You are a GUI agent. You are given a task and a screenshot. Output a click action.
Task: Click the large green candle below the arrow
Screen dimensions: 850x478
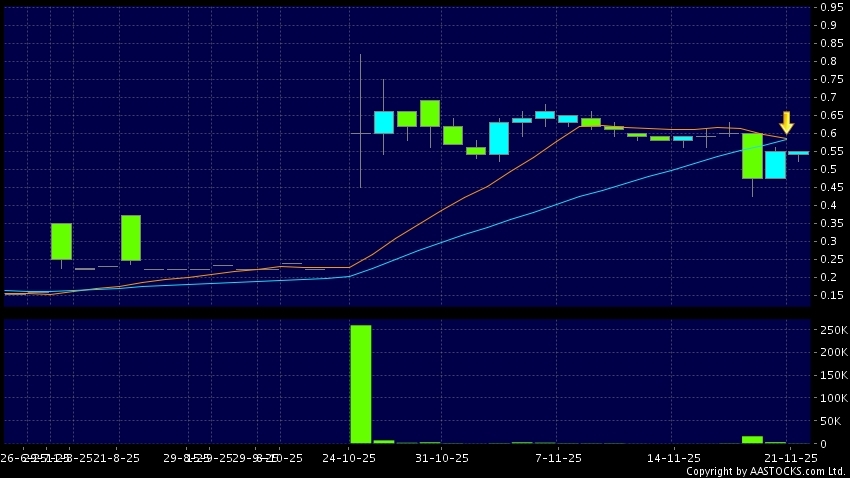(x=752, y=156)
